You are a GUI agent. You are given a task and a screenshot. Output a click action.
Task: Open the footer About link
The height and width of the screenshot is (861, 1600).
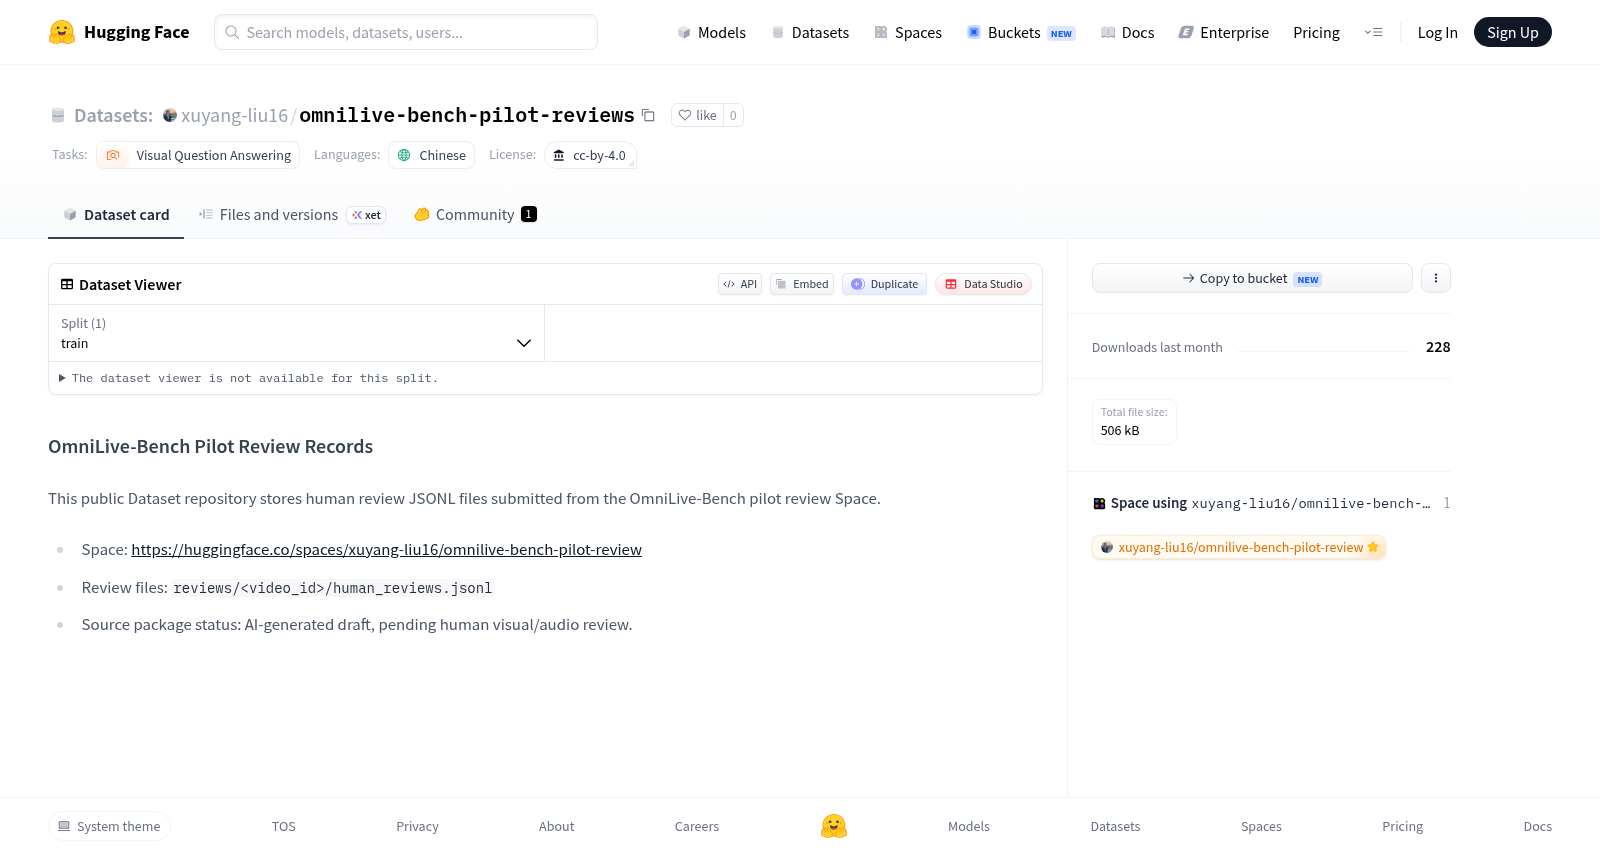point(556,826)
